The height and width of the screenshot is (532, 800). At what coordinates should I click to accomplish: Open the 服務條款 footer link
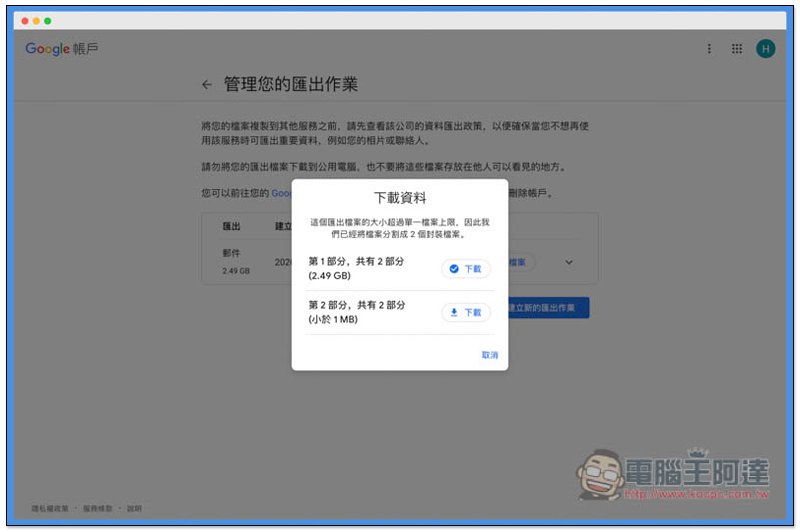(98, 509)
